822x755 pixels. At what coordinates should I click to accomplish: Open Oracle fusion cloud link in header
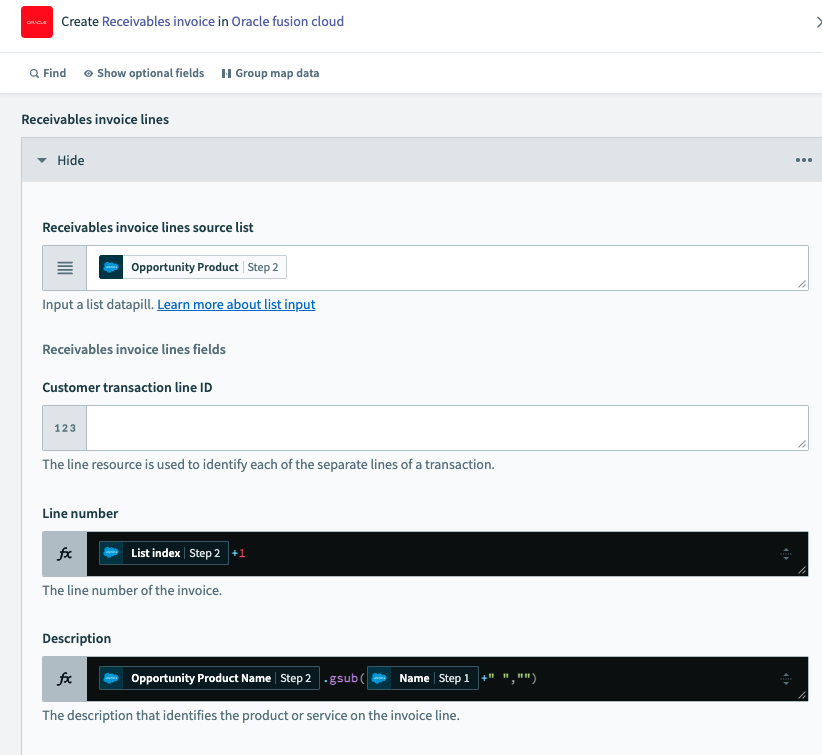(x=287, y=21)
